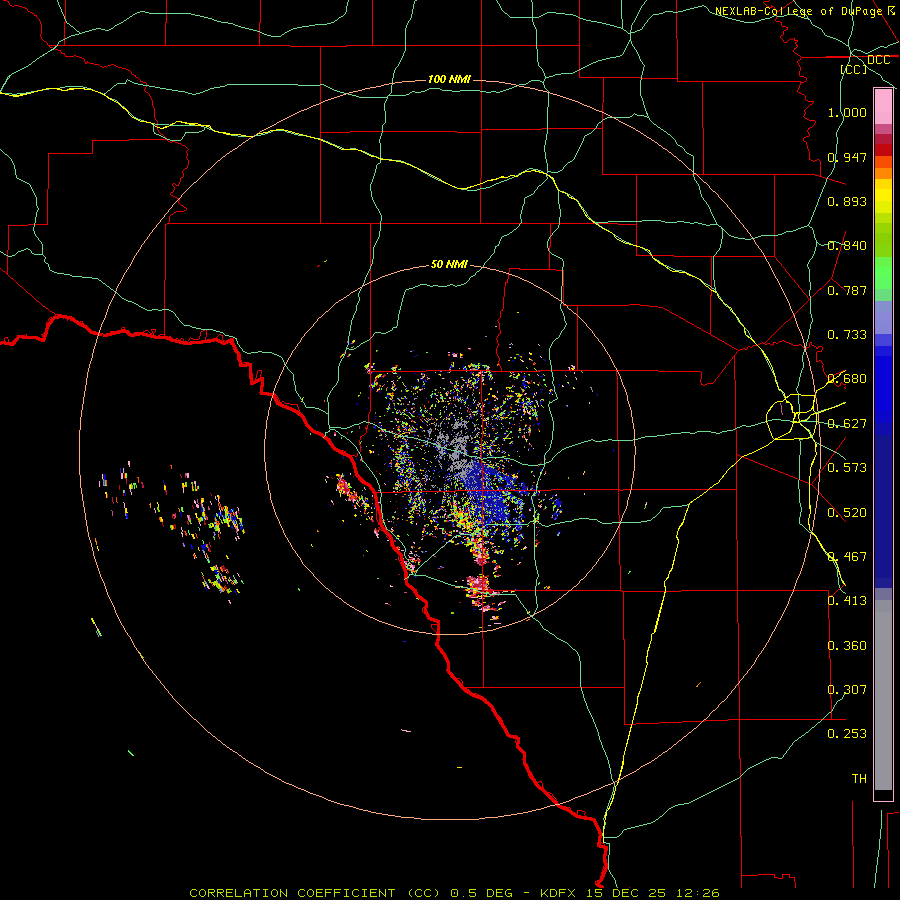
Task: Click the TH threshold label on legend
Action: point(859,779)
